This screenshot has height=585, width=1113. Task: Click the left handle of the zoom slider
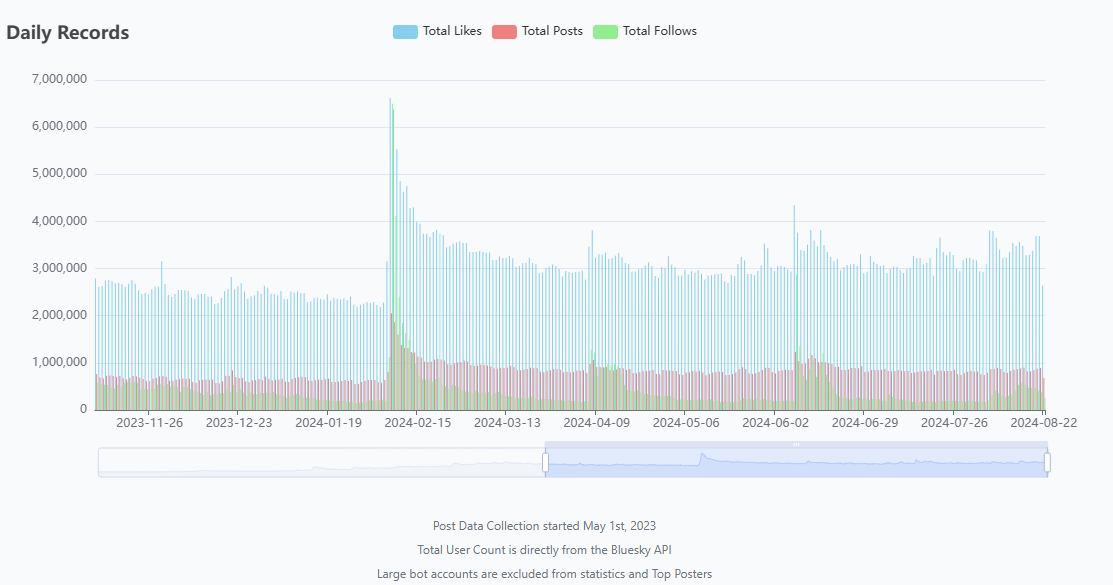545,462
